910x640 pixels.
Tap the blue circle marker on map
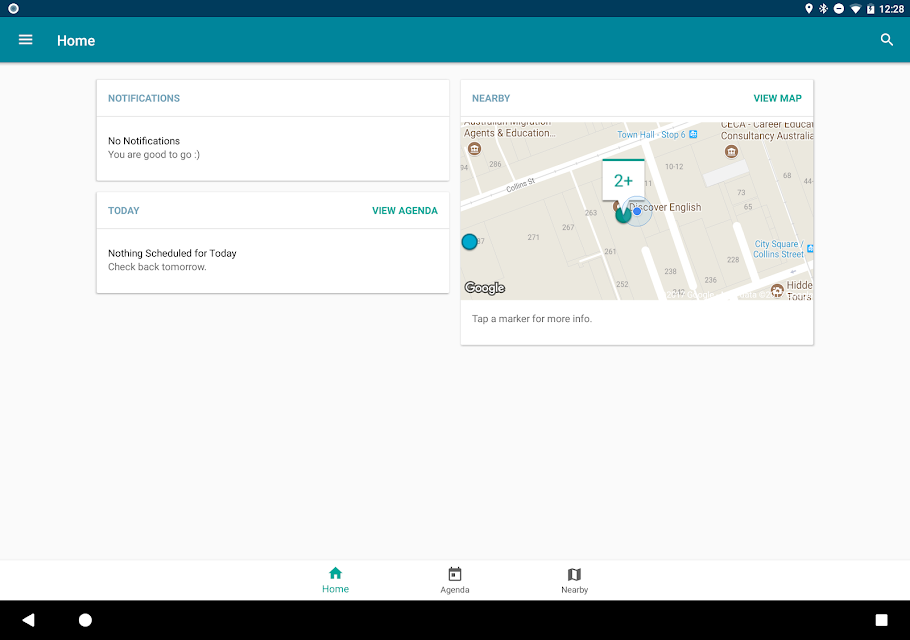click(470, 241)
